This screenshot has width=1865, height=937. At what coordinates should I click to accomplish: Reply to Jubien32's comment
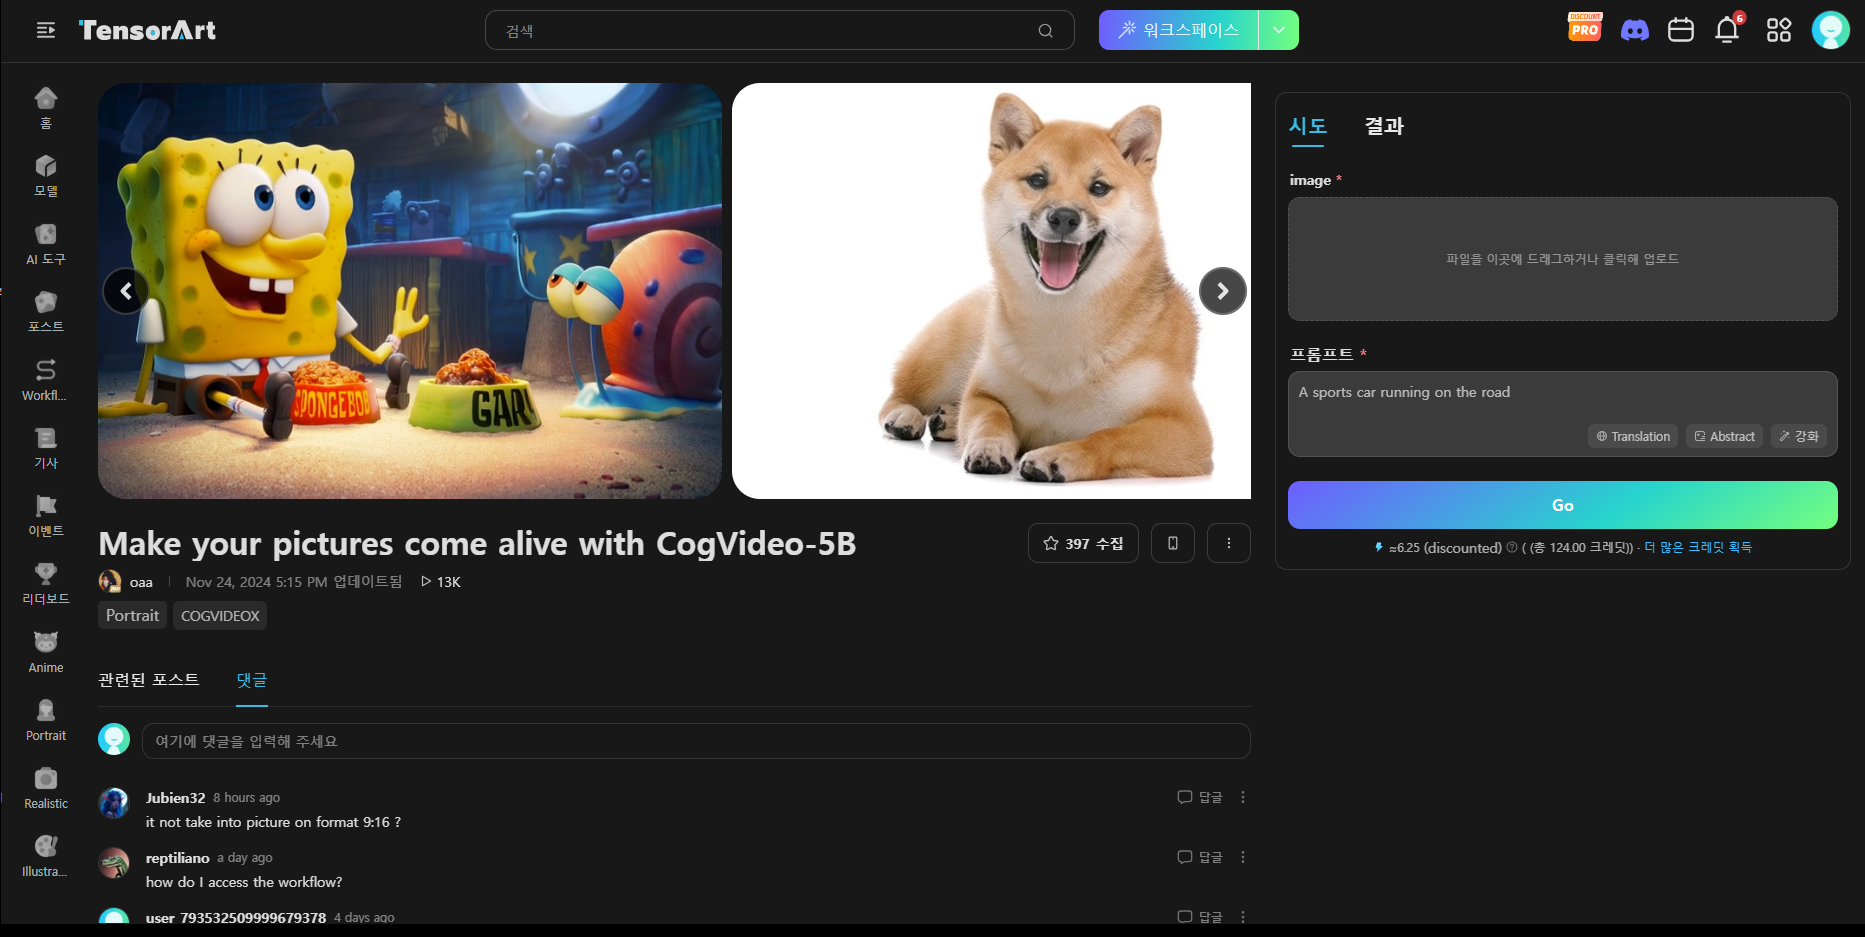click(x=1200, y=797)
